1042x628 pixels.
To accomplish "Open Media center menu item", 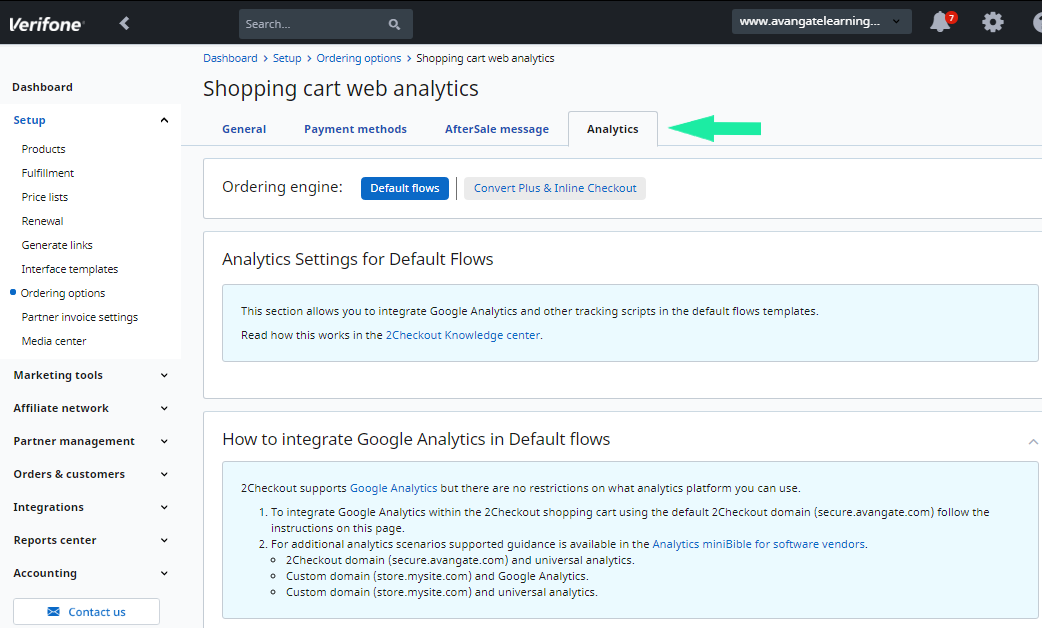I will [x=54, y=341].
